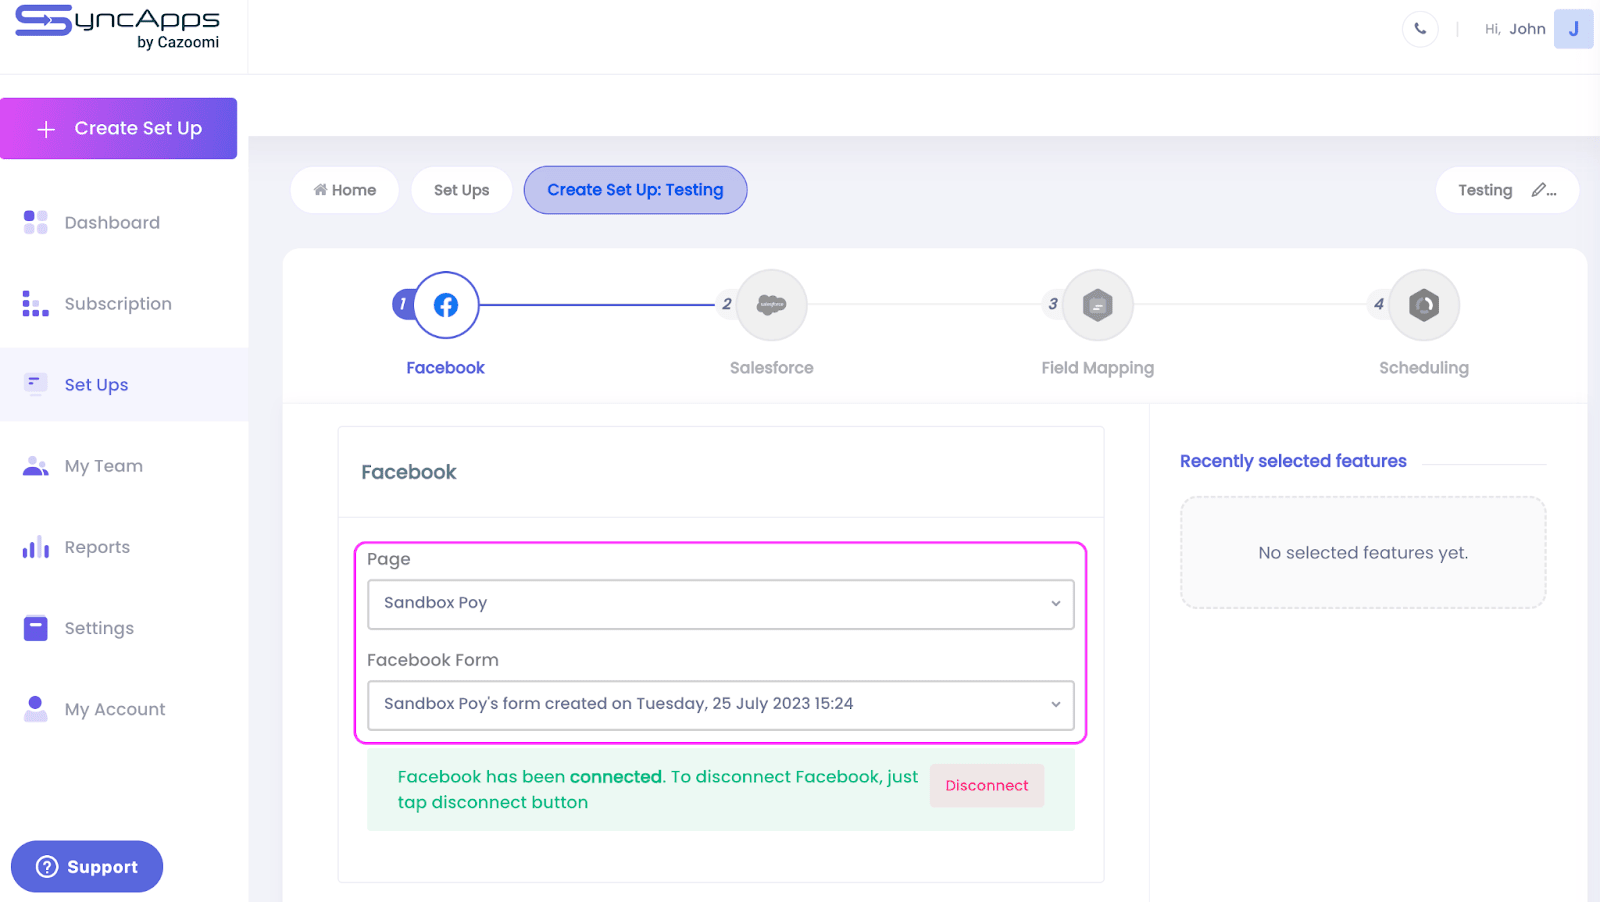
Task: Click the home icon in the Home breadcrumb
Action: [320, 190]
